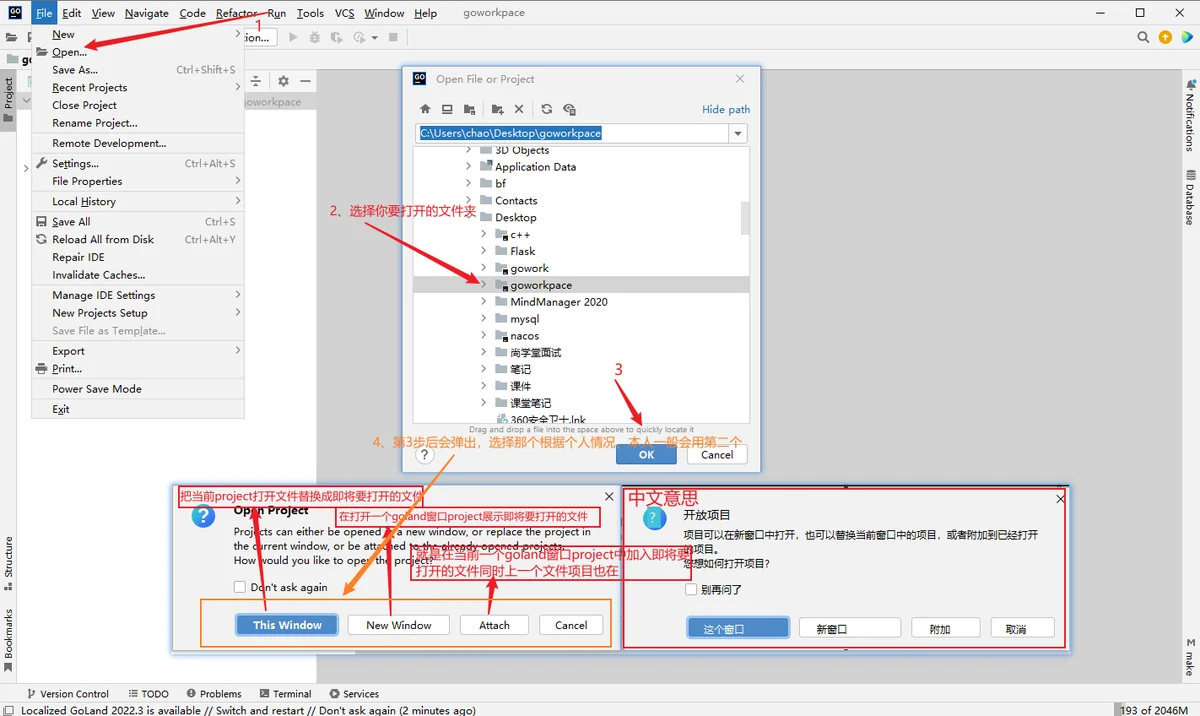The image size is (1200, 716).
Task: Select Power Save Mode entry
Action: point(138,389)
